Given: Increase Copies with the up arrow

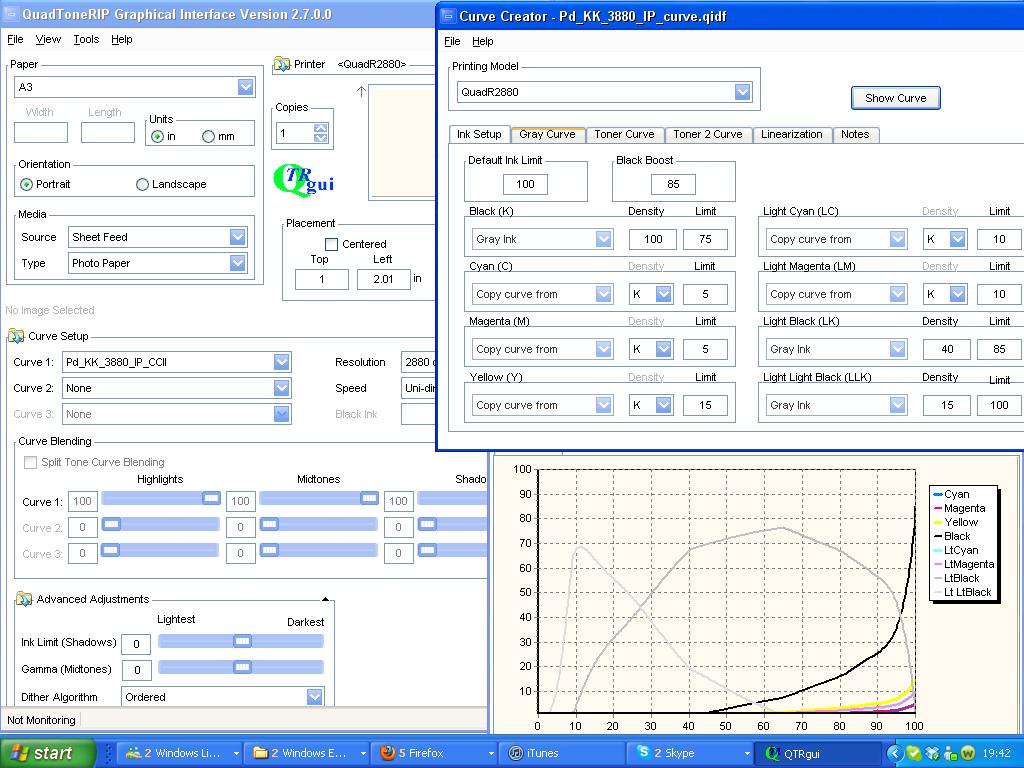Looking at the screenshot, I should pyautogui.click(x=321, y=128).
